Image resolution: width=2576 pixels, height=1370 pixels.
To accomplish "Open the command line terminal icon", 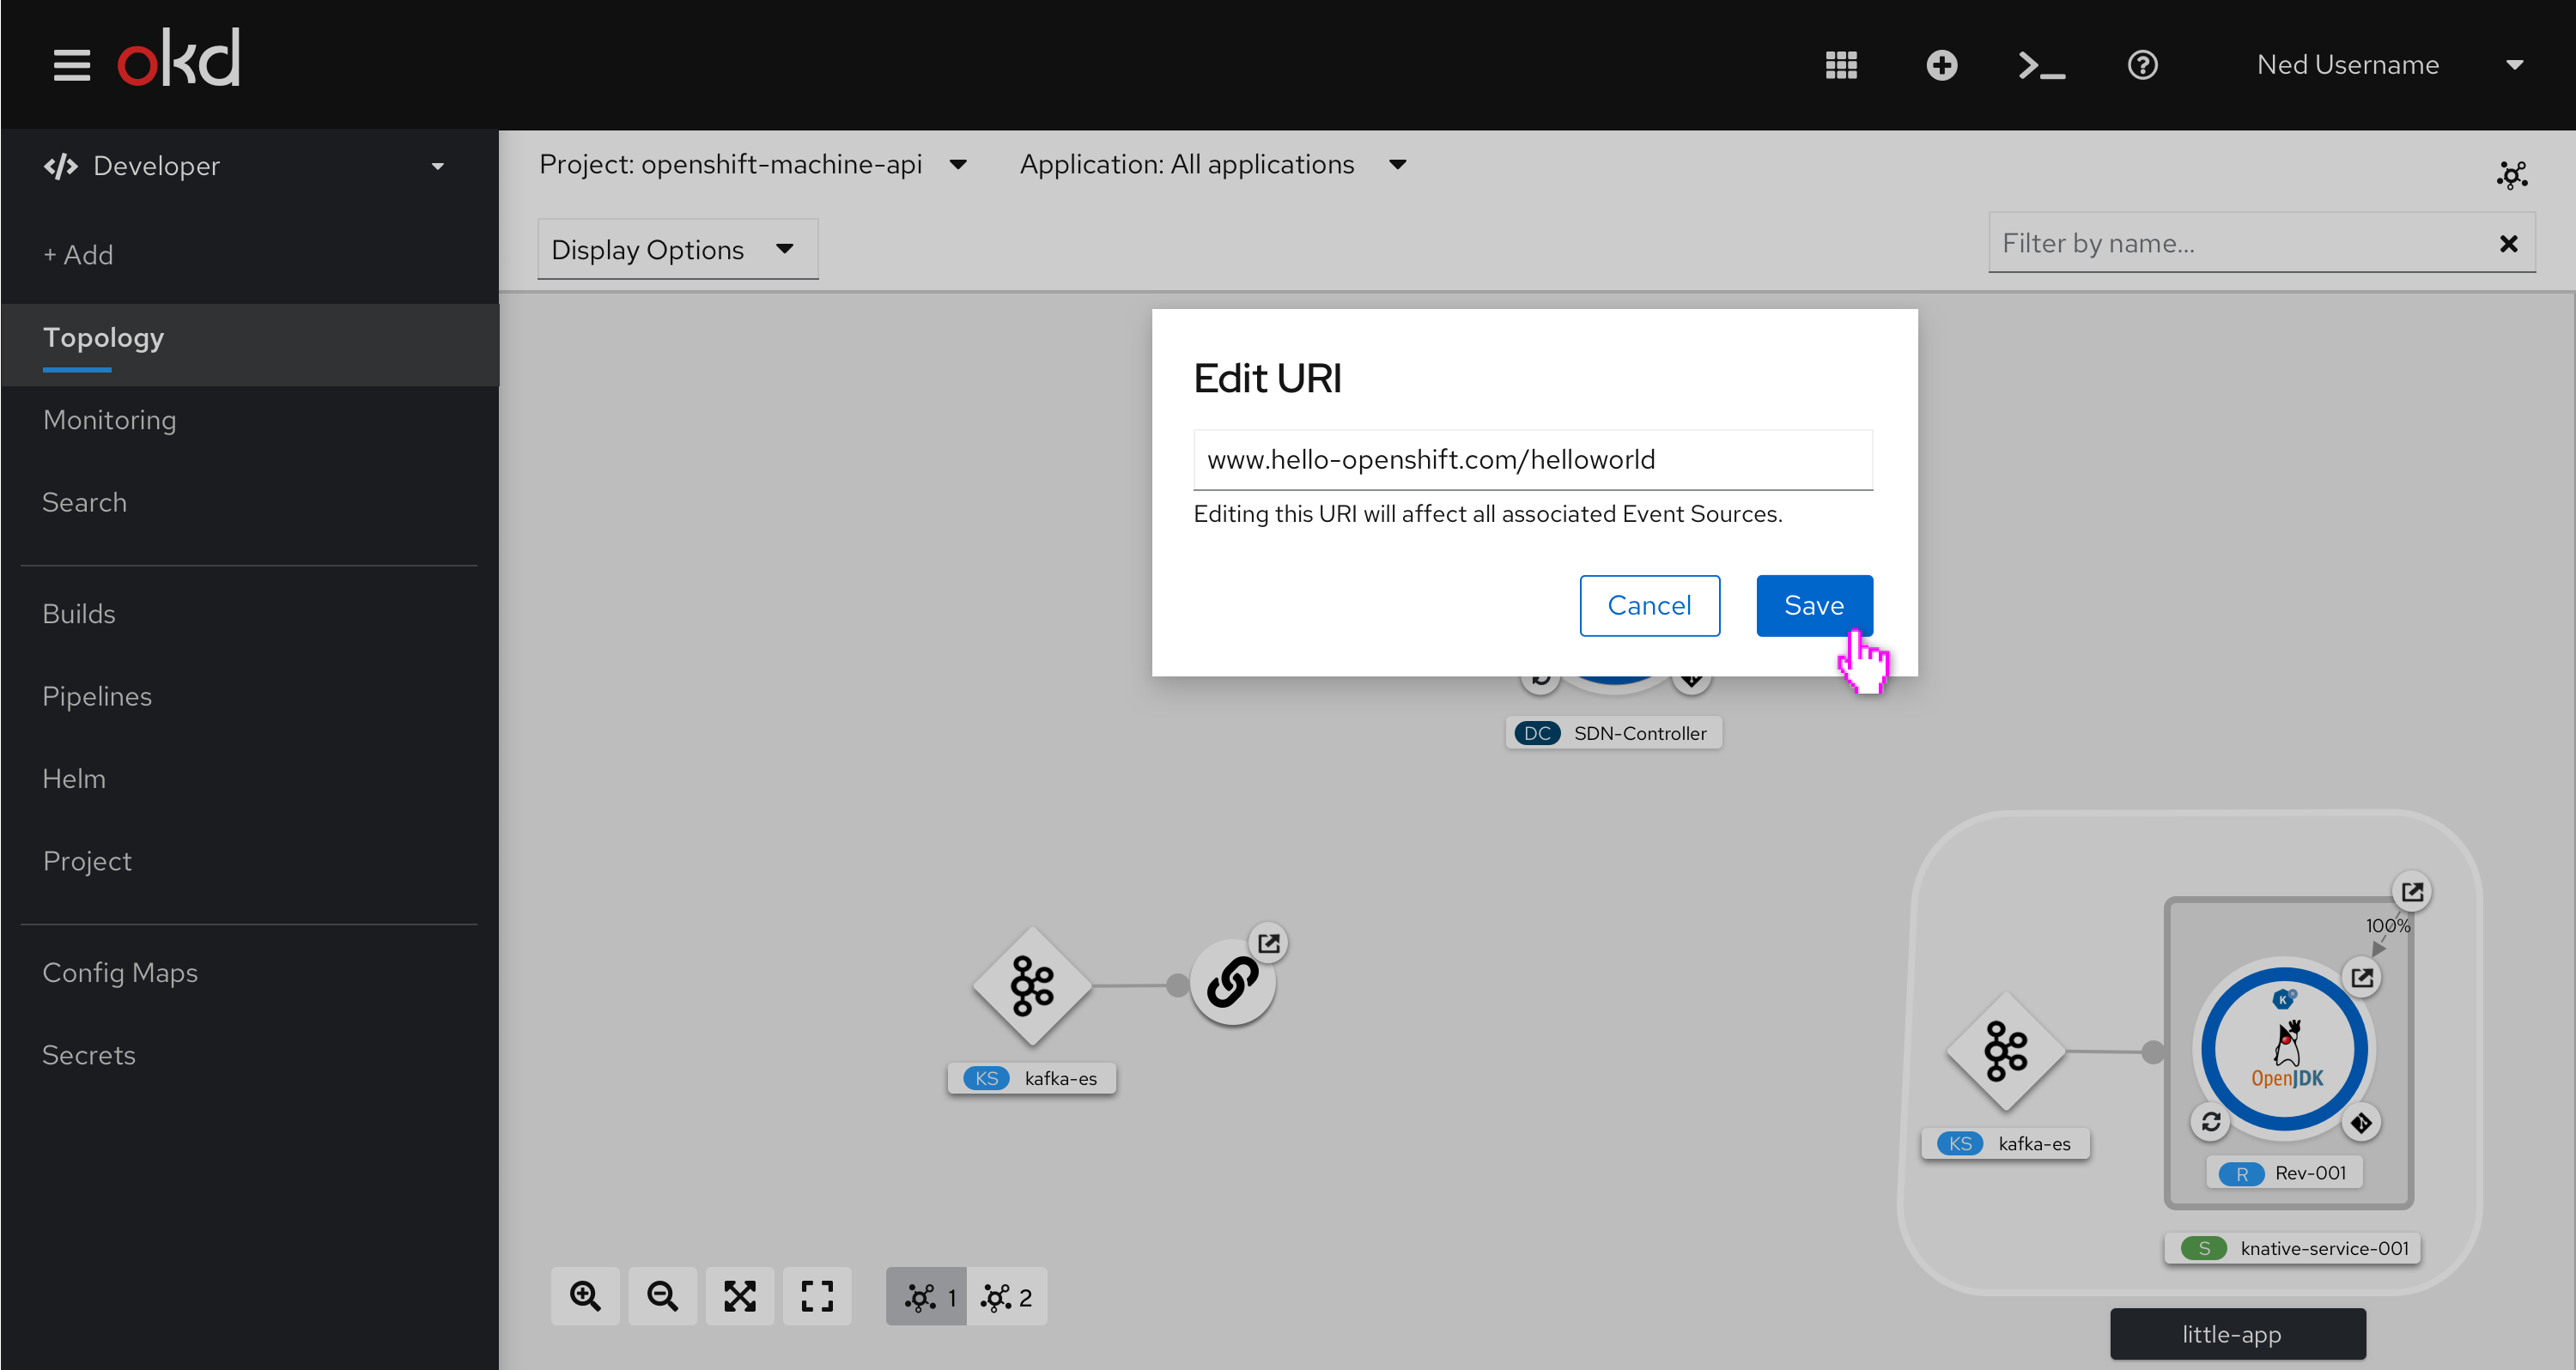I will coord(2042,65).
